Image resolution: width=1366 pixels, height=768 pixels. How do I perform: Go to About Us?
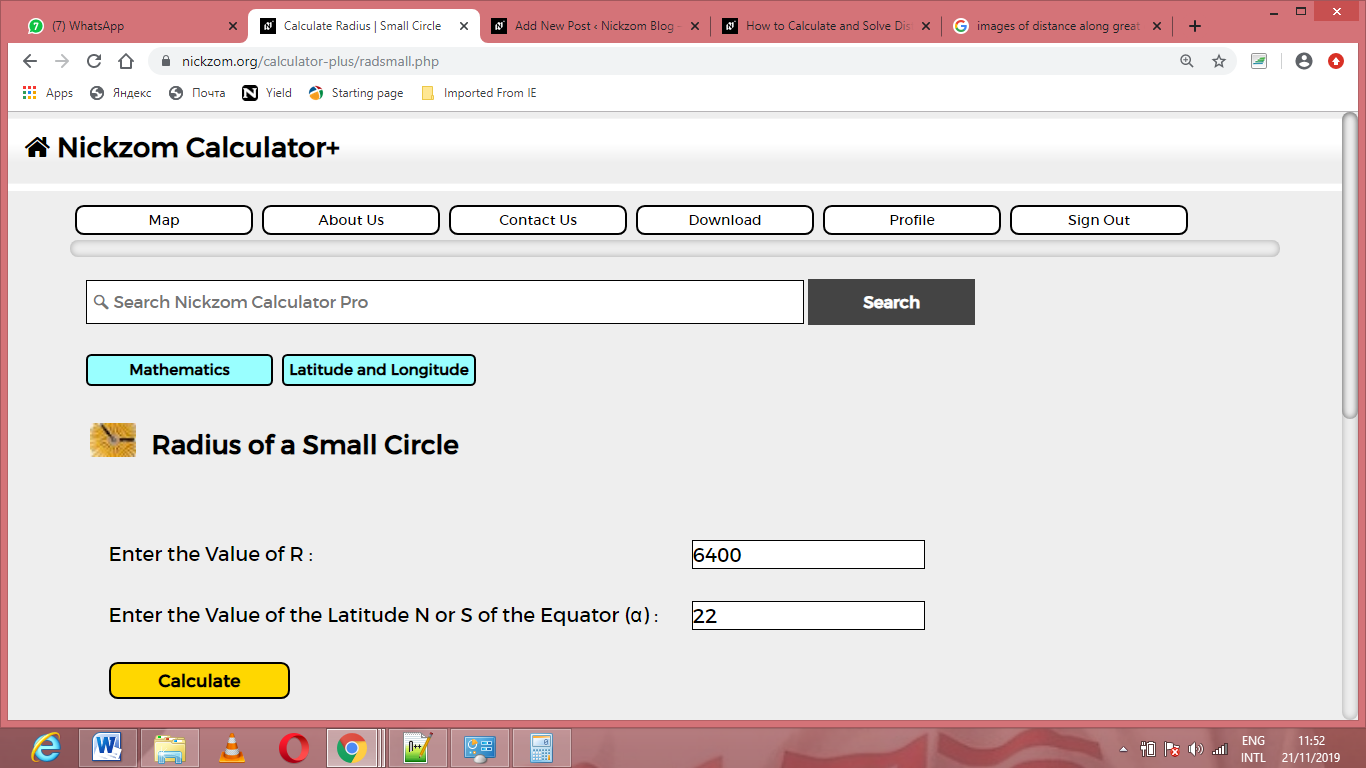pos(351,220)
